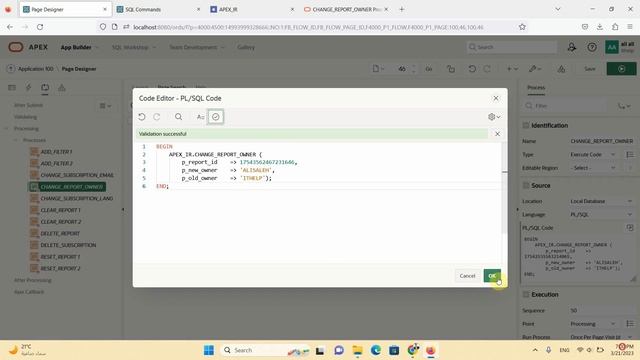Bookmark this page with the star icon
The height and width of the screenshot is (360, 640).
click(522, 27)
